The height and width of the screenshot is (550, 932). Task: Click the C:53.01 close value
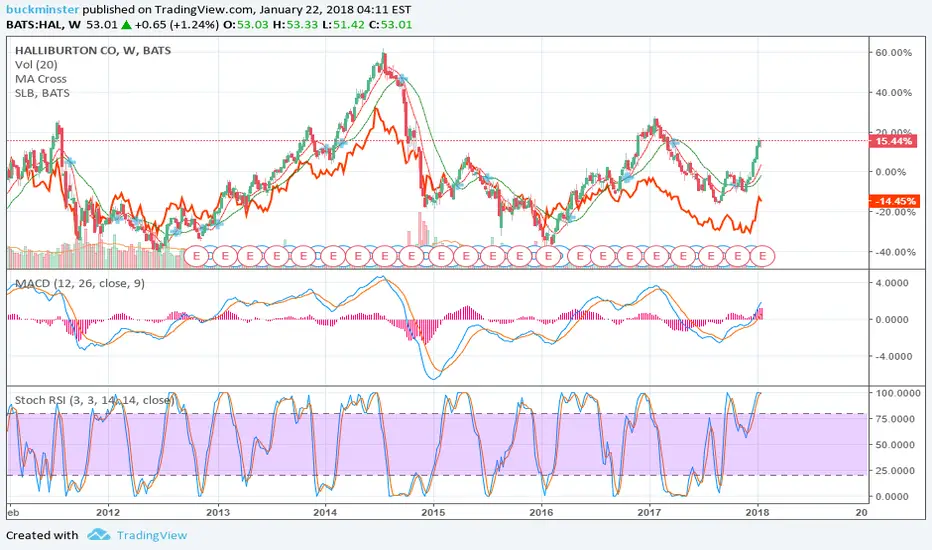390,25
